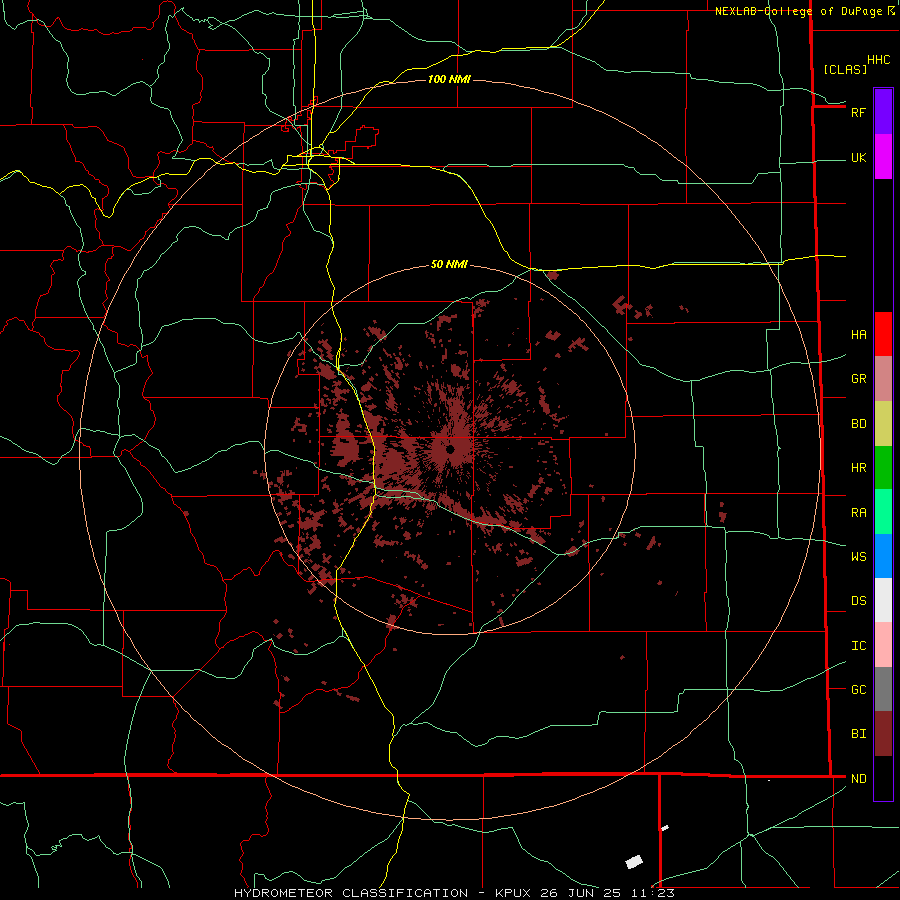The height and width of the screenshot is (900, 900).
Task: Select the GR salmon legend swatch
Action: 883,379
